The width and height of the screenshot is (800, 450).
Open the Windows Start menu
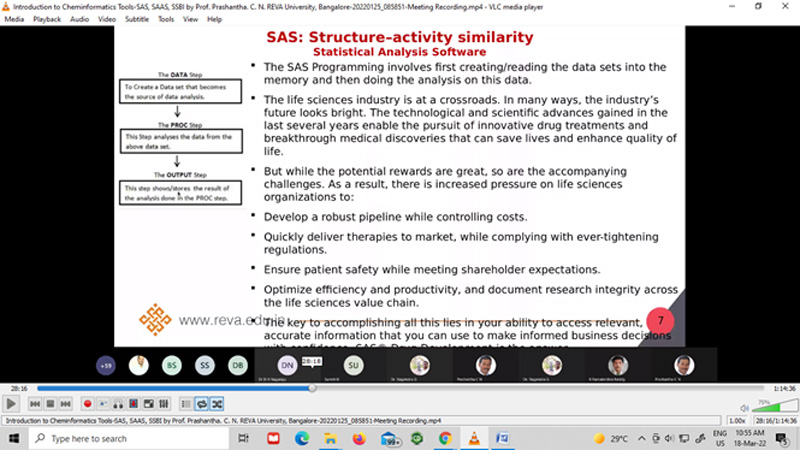click(x=14, y=438)
